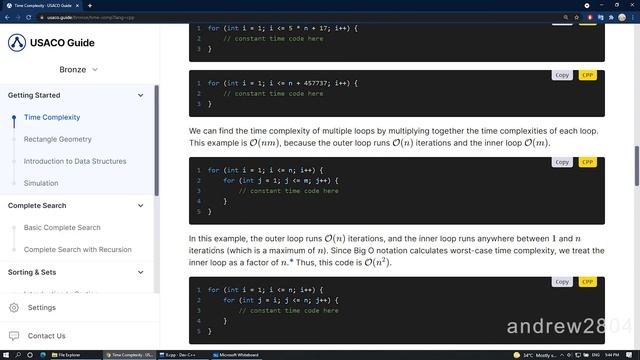Switch to Microsoft Whiteboard in the taskbar
The width and height of the screenshot is (640, 360).
pos(236,355)
